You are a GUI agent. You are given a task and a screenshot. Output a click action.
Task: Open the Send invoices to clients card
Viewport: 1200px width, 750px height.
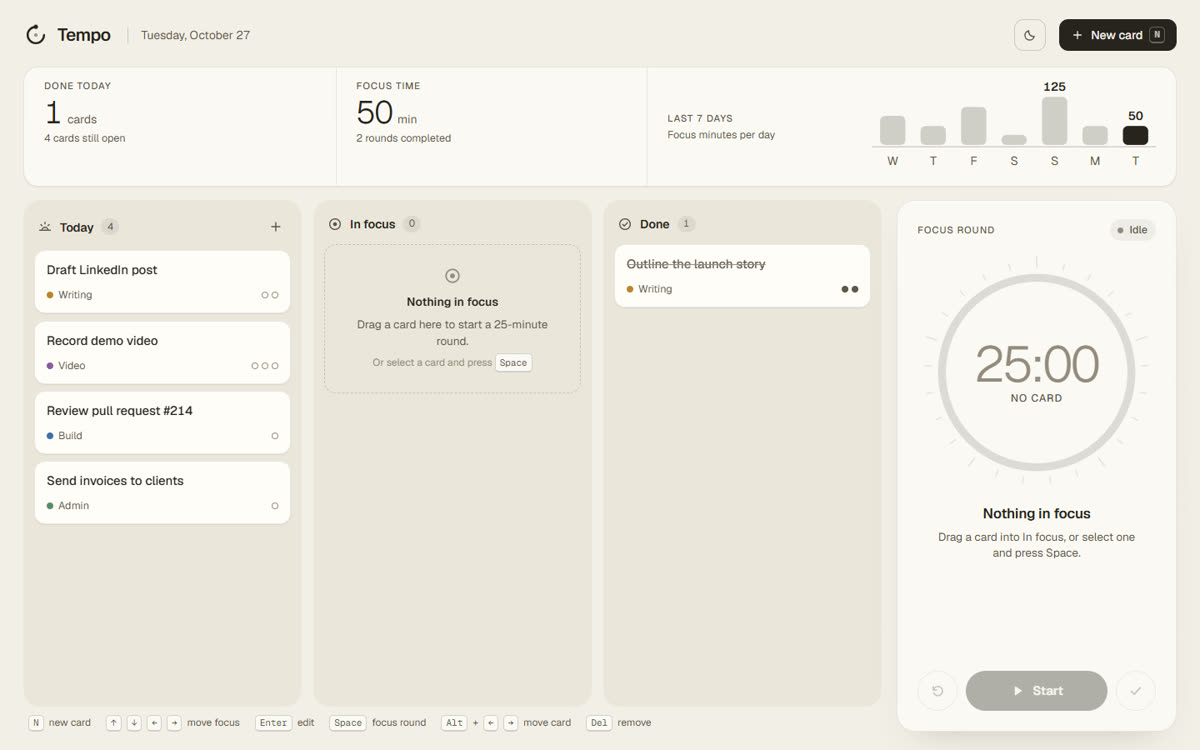click(x=162, y=492)
